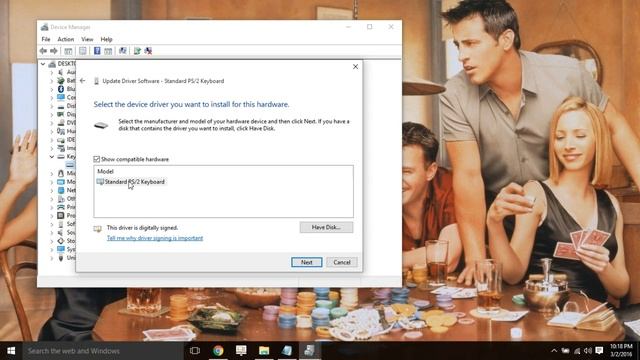Open the Help menu
Viewport: 640px width, 360px height.
[x=106, y=39]
